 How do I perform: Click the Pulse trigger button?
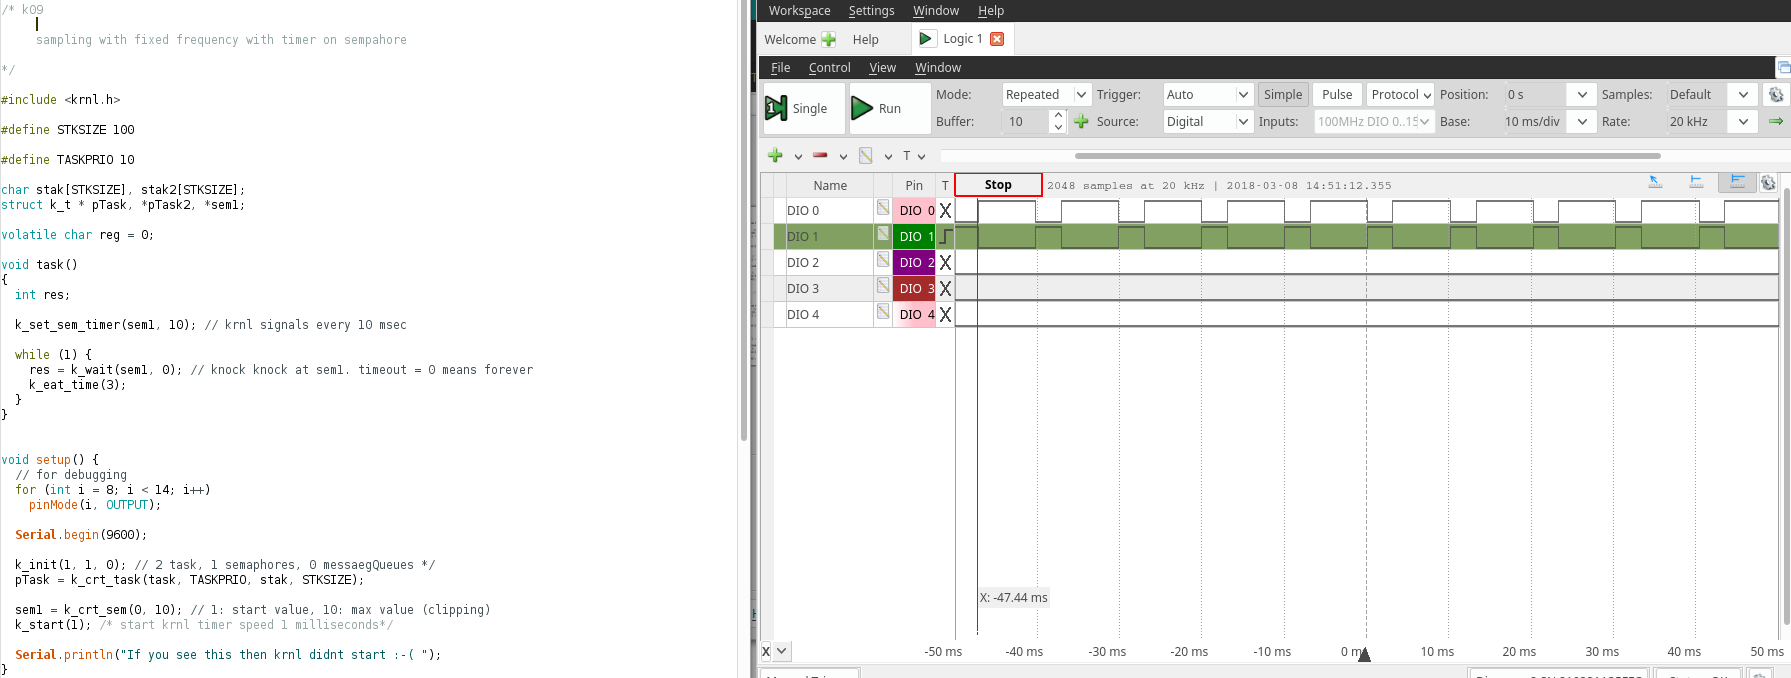tap(1336, 94)
